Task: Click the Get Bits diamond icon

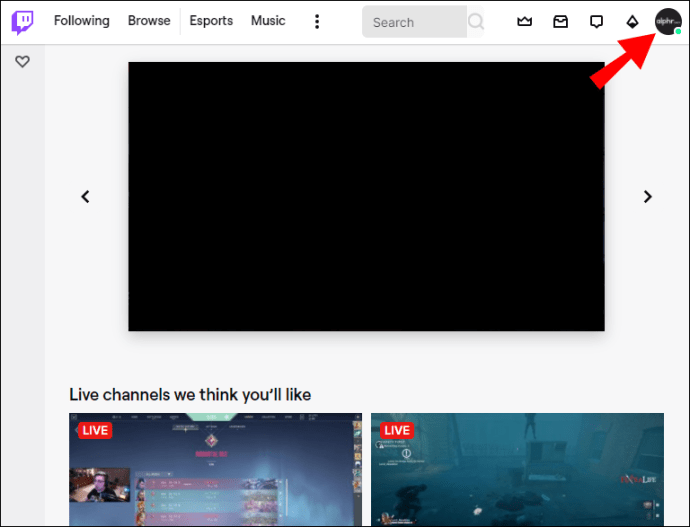Action: pyautogui.click(x=632, y=21)
